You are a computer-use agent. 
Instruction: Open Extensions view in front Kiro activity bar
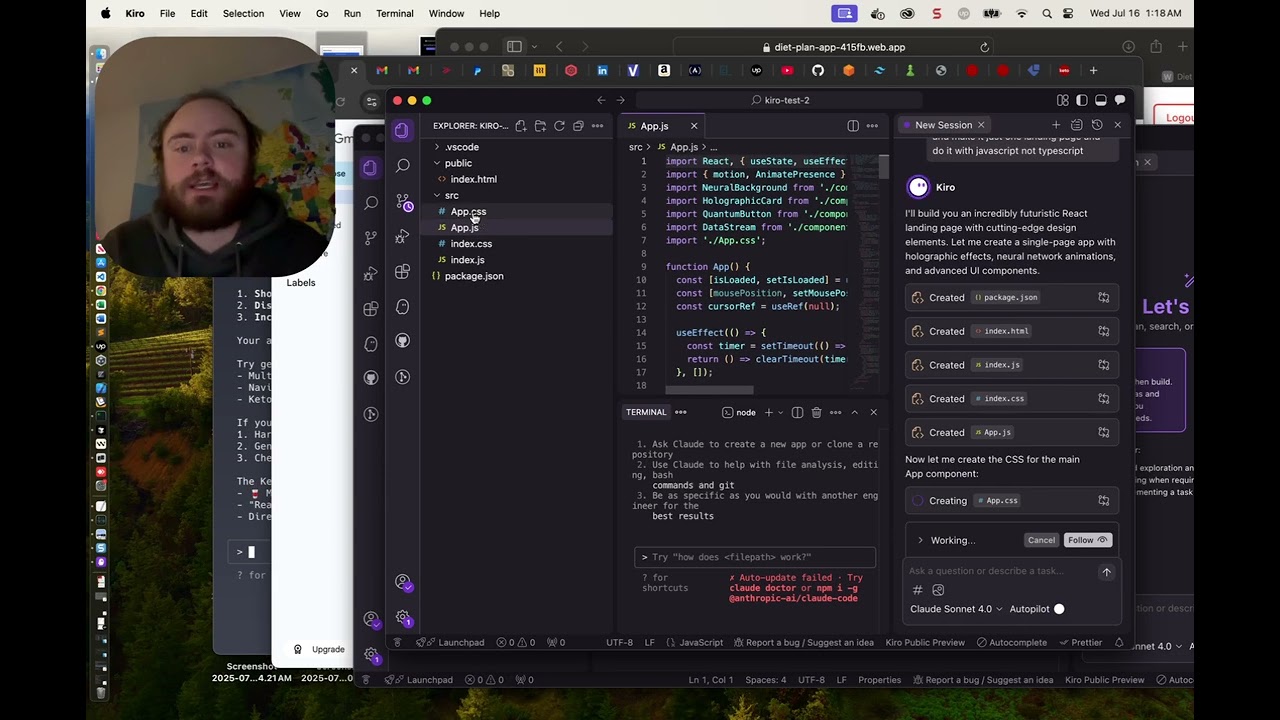pyautogui.click(x=402, y=271)
